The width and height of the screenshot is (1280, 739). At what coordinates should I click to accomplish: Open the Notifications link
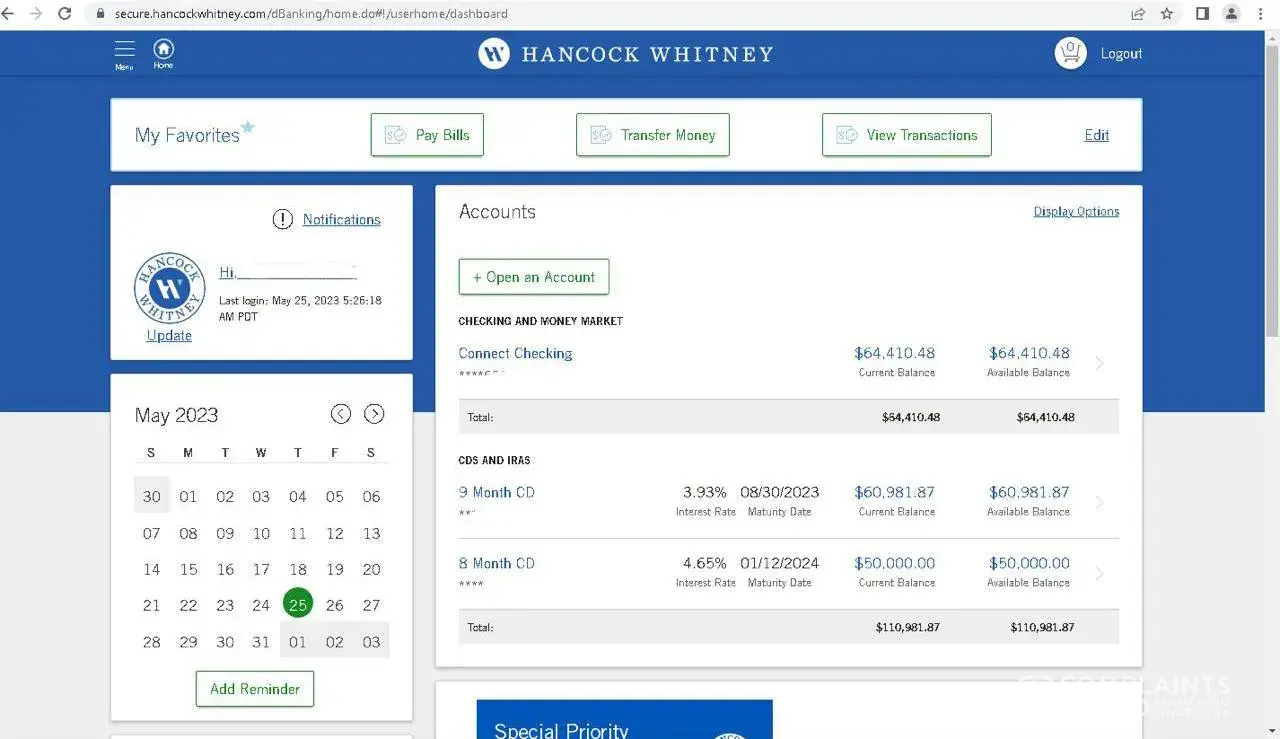point(342,219)
